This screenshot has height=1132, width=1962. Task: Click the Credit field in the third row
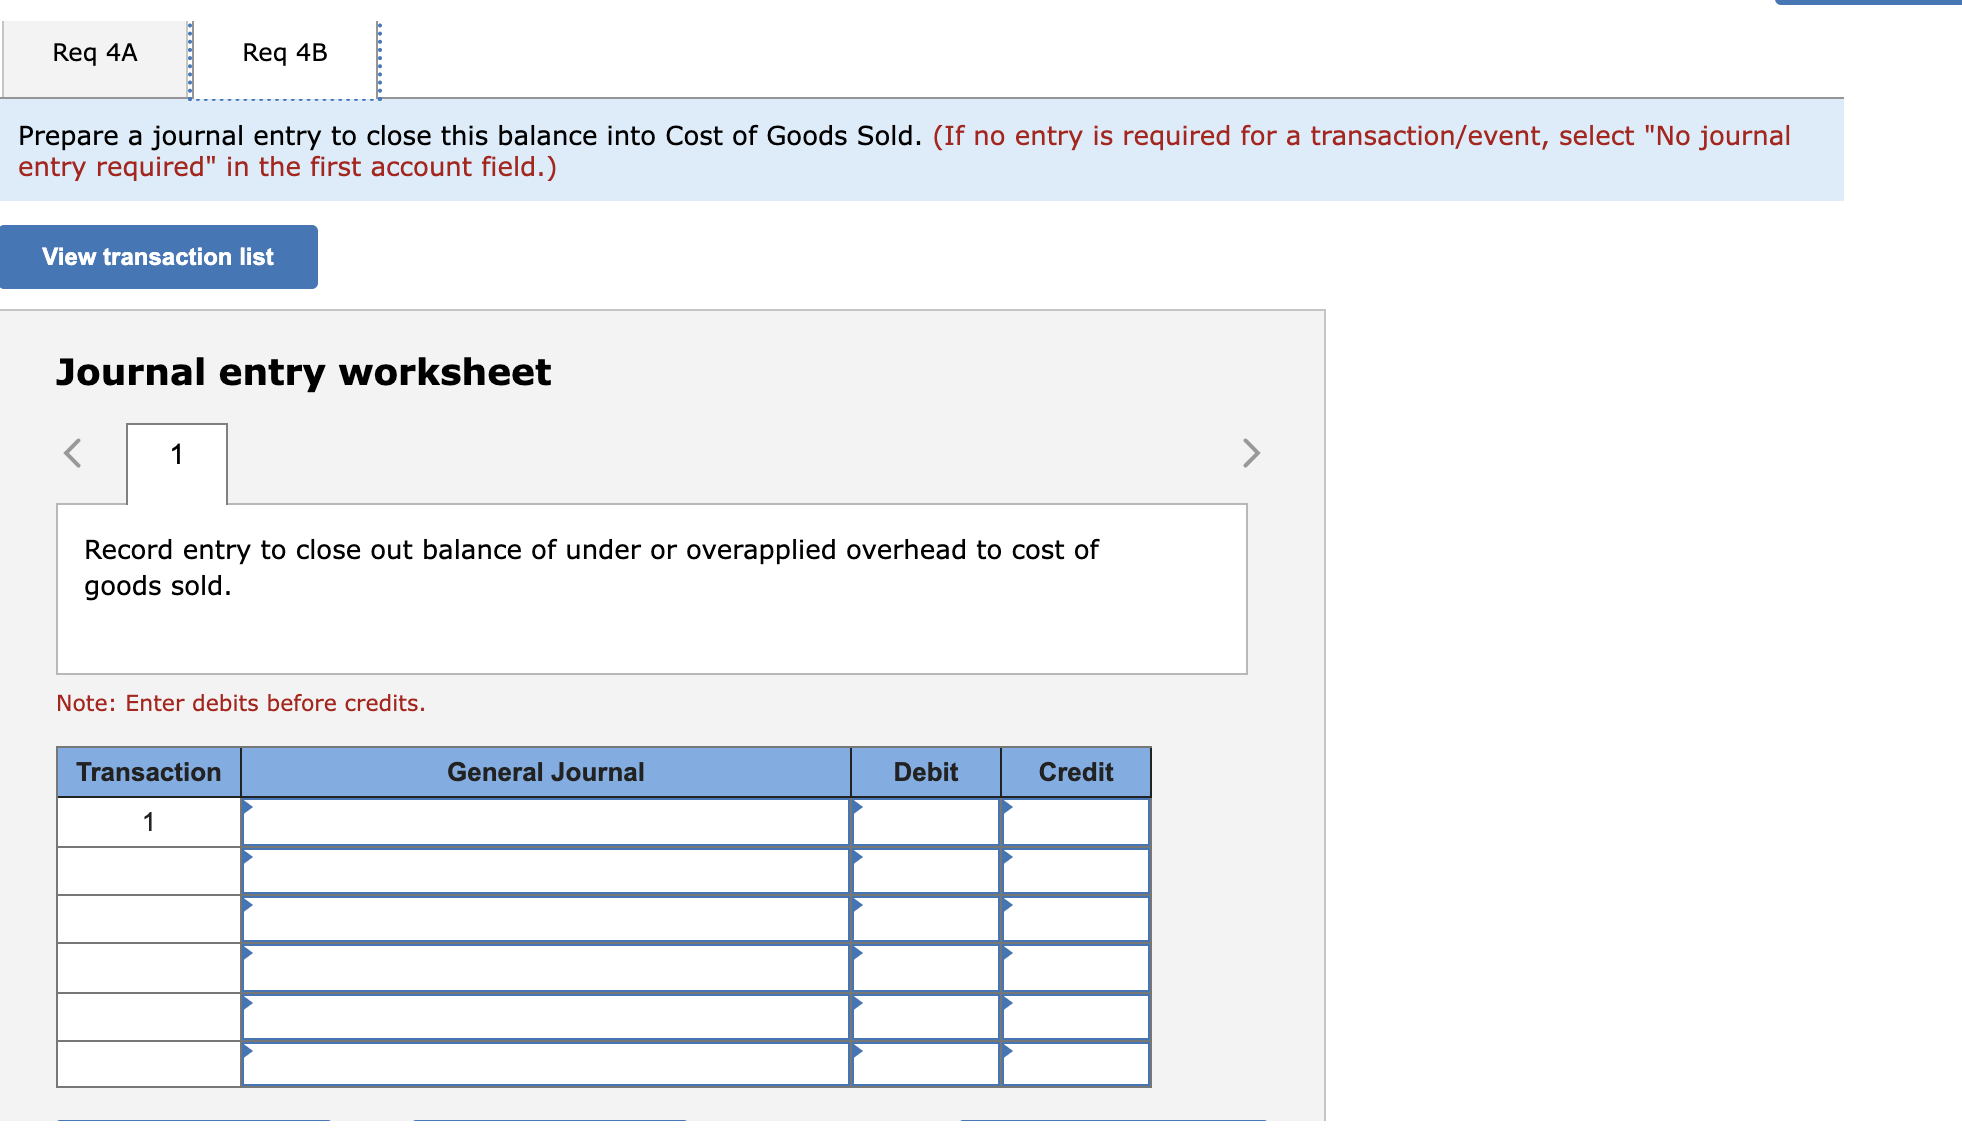pyautogui.click(x=1075, y=918)
